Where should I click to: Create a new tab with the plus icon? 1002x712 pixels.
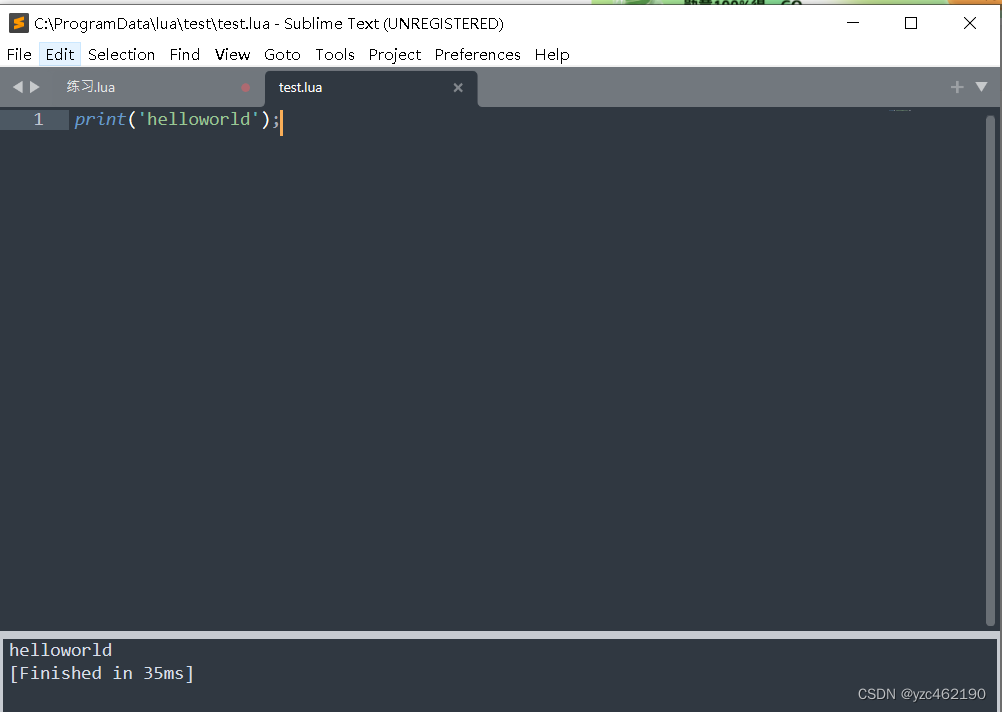coord(956,86)
